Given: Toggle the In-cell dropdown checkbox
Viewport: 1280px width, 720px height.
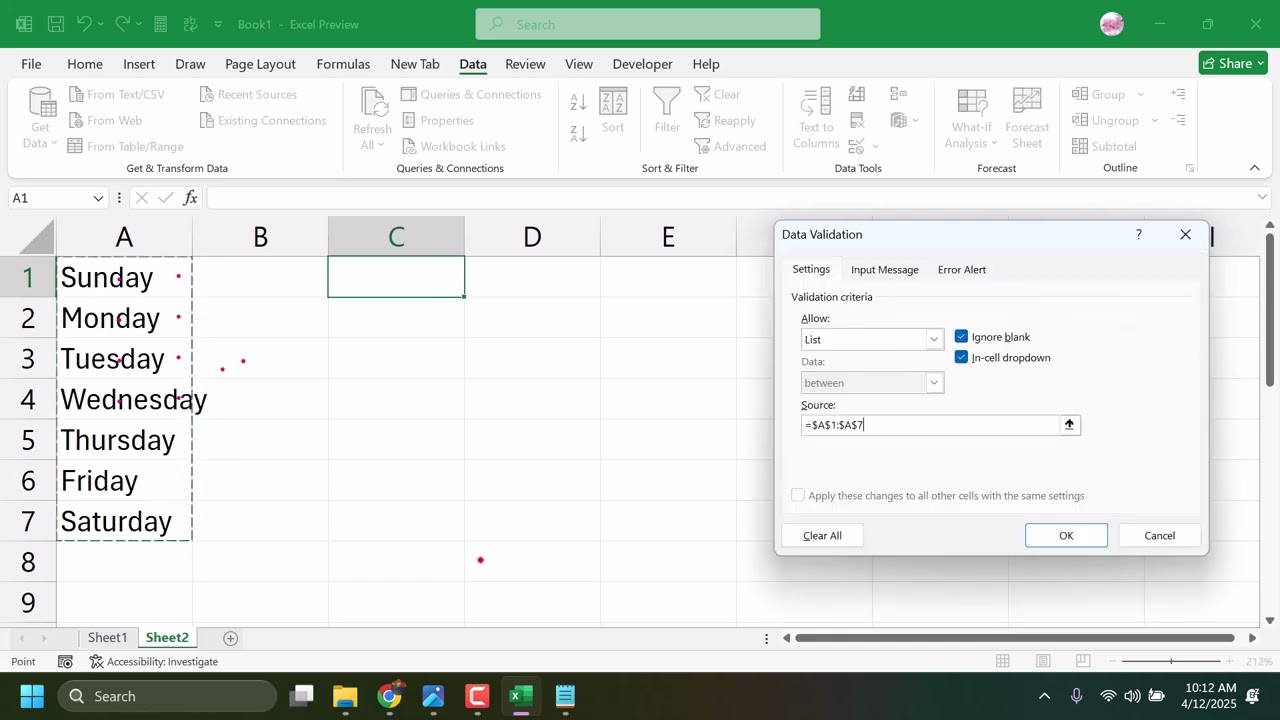Looking at the screenshot, I should click(961, 357).
